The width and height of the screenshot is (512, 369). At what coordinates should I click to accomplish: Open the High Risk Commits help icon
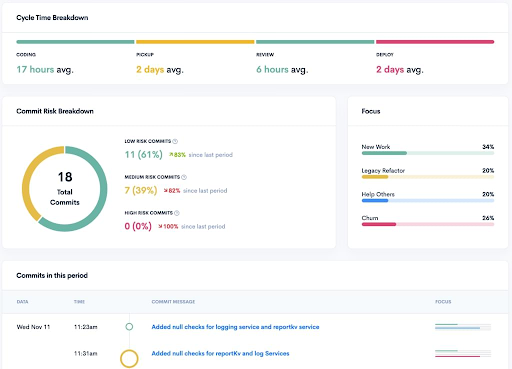(177, 213)
